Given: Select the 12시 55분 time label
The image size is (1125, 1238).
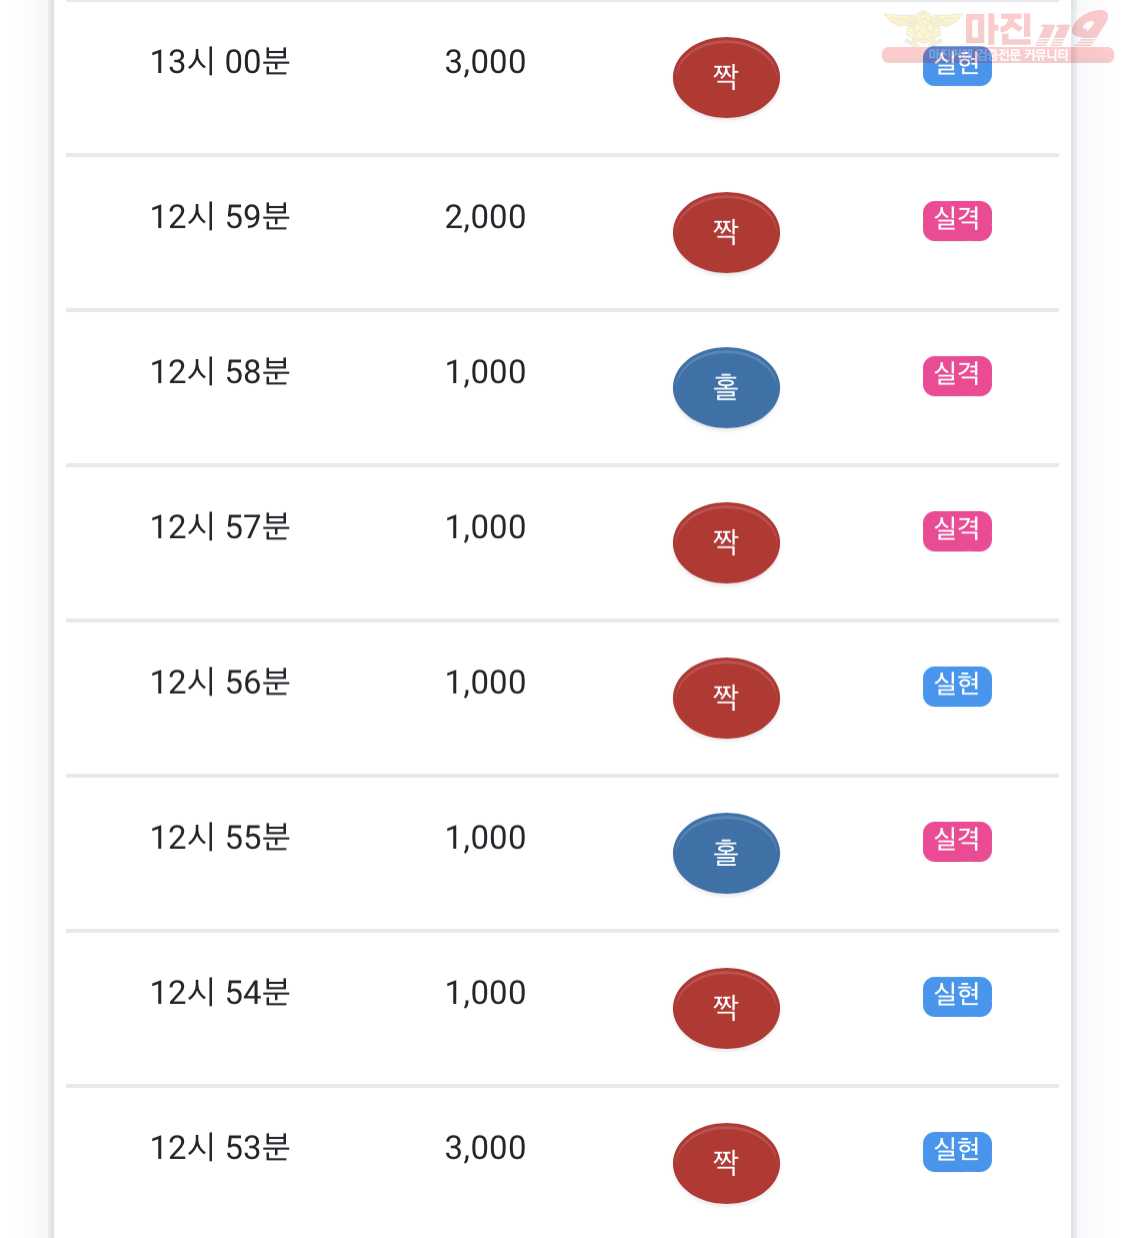Looking at the screenshot, I should point(220,838).
